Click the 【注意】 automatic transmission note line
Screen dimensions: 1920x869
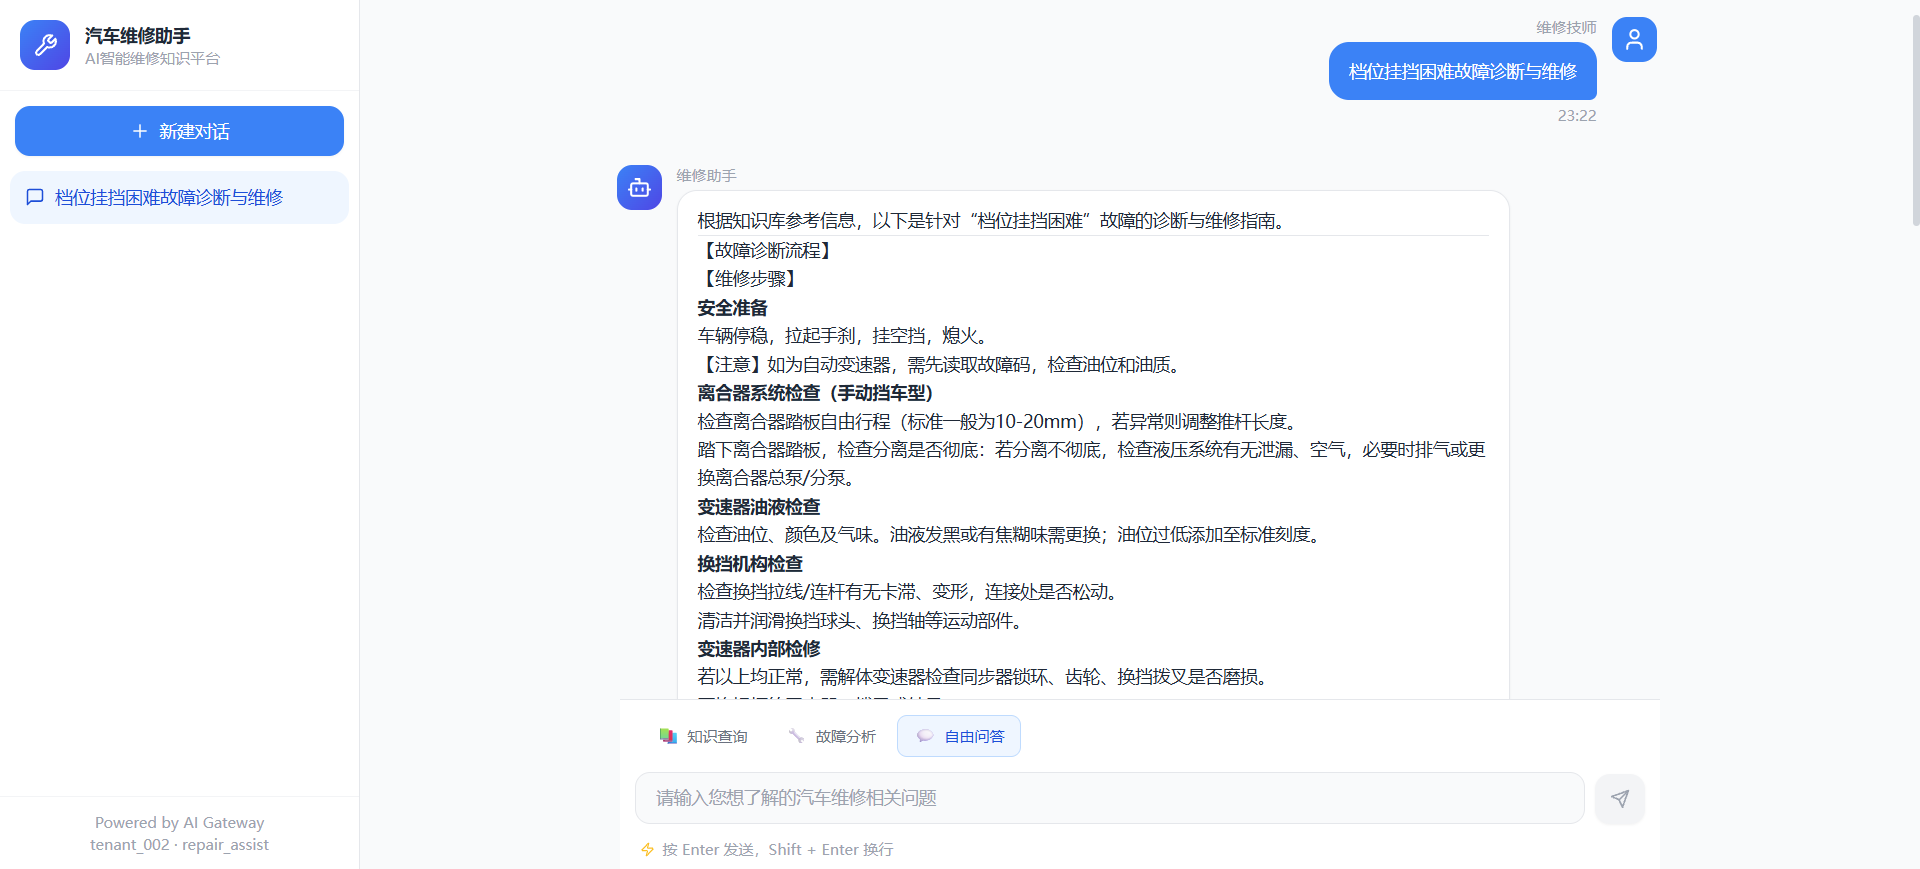[941, 365]
